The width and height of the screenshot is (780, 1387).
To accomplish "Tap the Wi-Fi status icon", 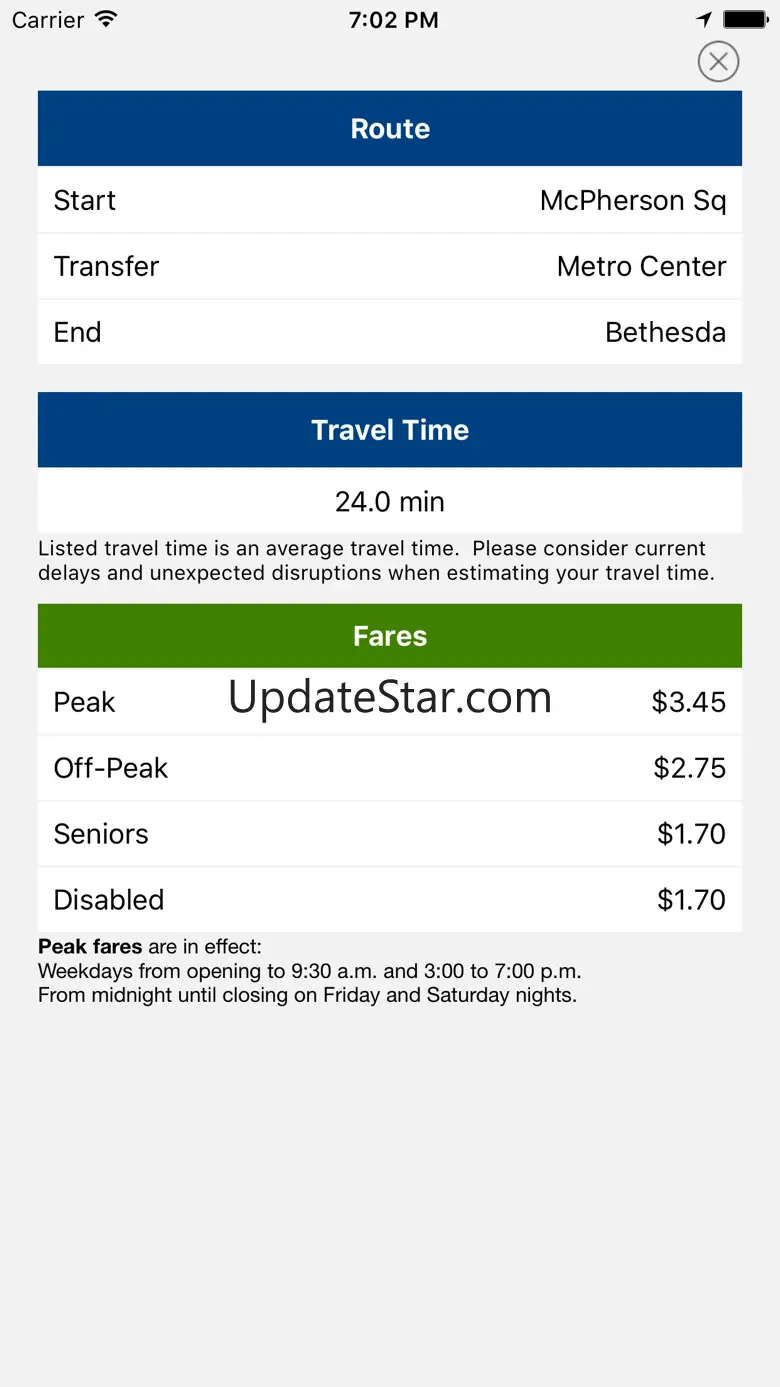I will 104,20.
